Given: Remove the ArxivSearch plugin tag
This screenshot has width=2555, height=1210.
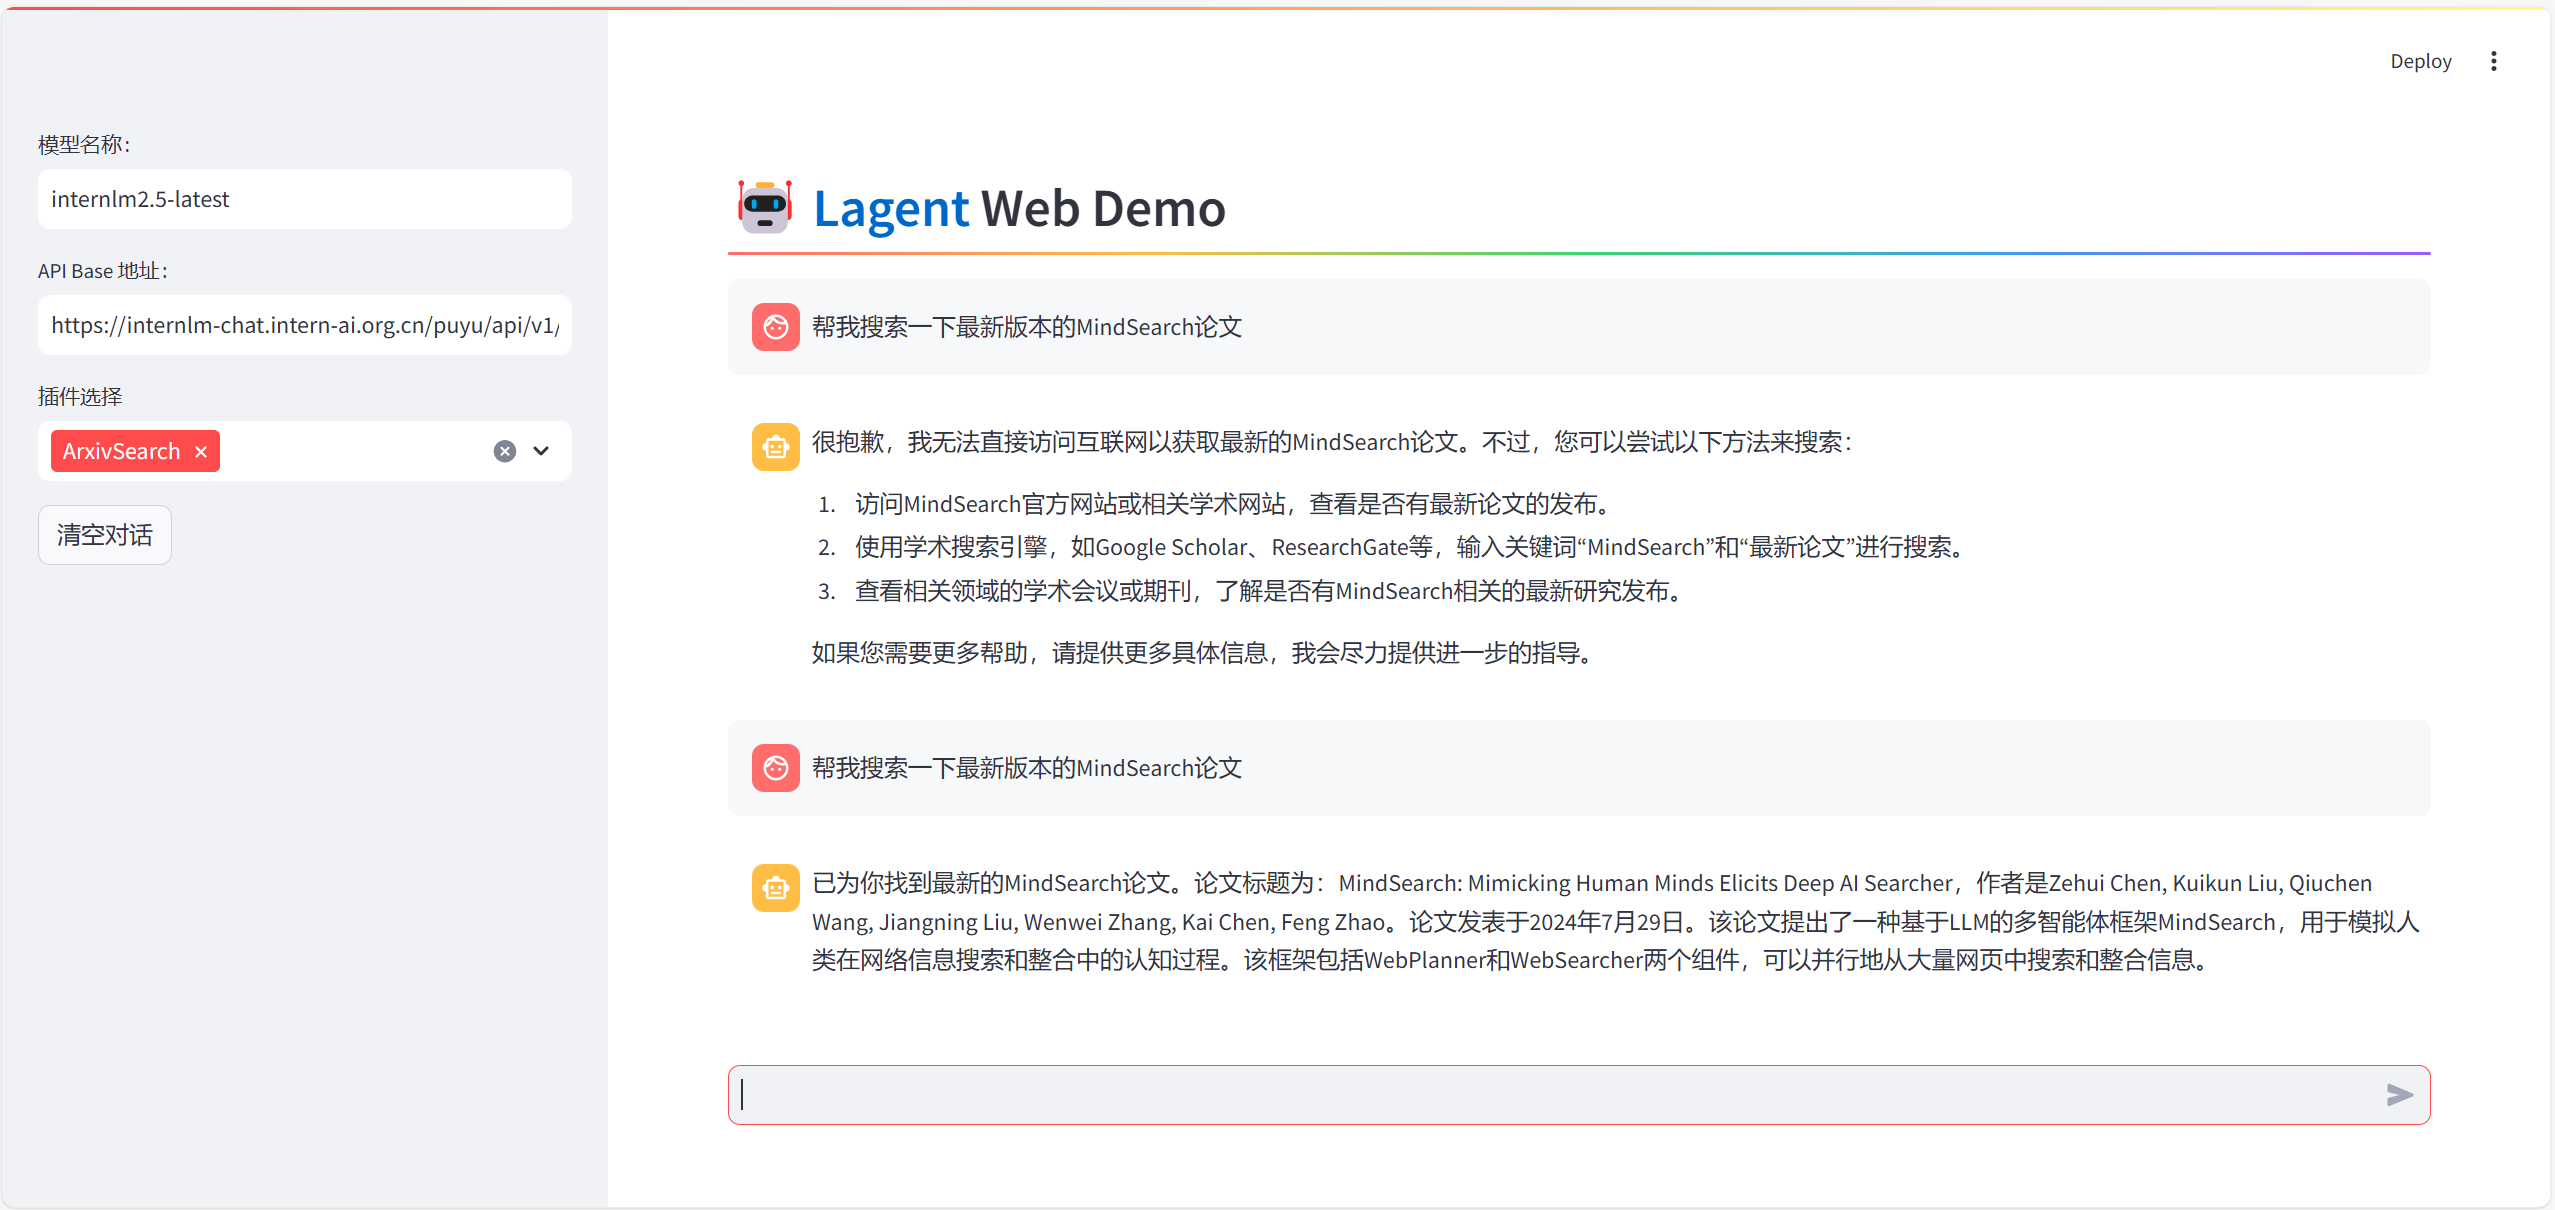Looking at the screenshot, I should coord(201,452).
